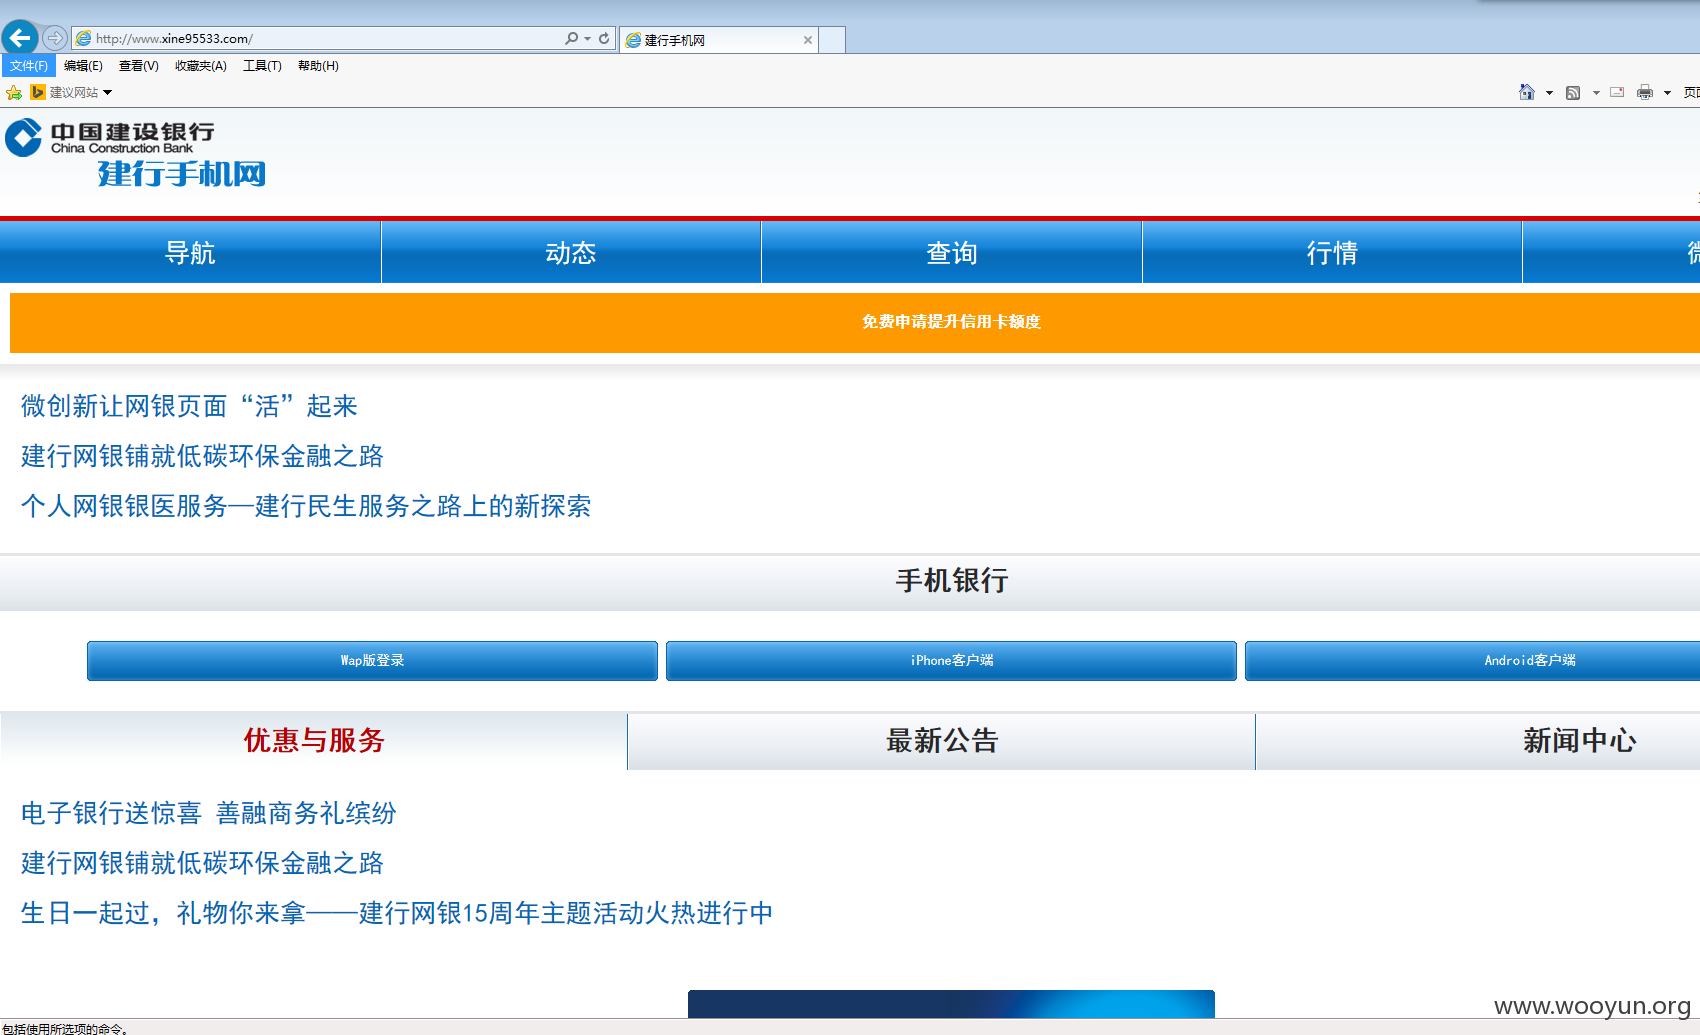The height and width of the screenshot is (1035, 1700).
Task: Go back with the browser back arrow
Action: (20, 38)
